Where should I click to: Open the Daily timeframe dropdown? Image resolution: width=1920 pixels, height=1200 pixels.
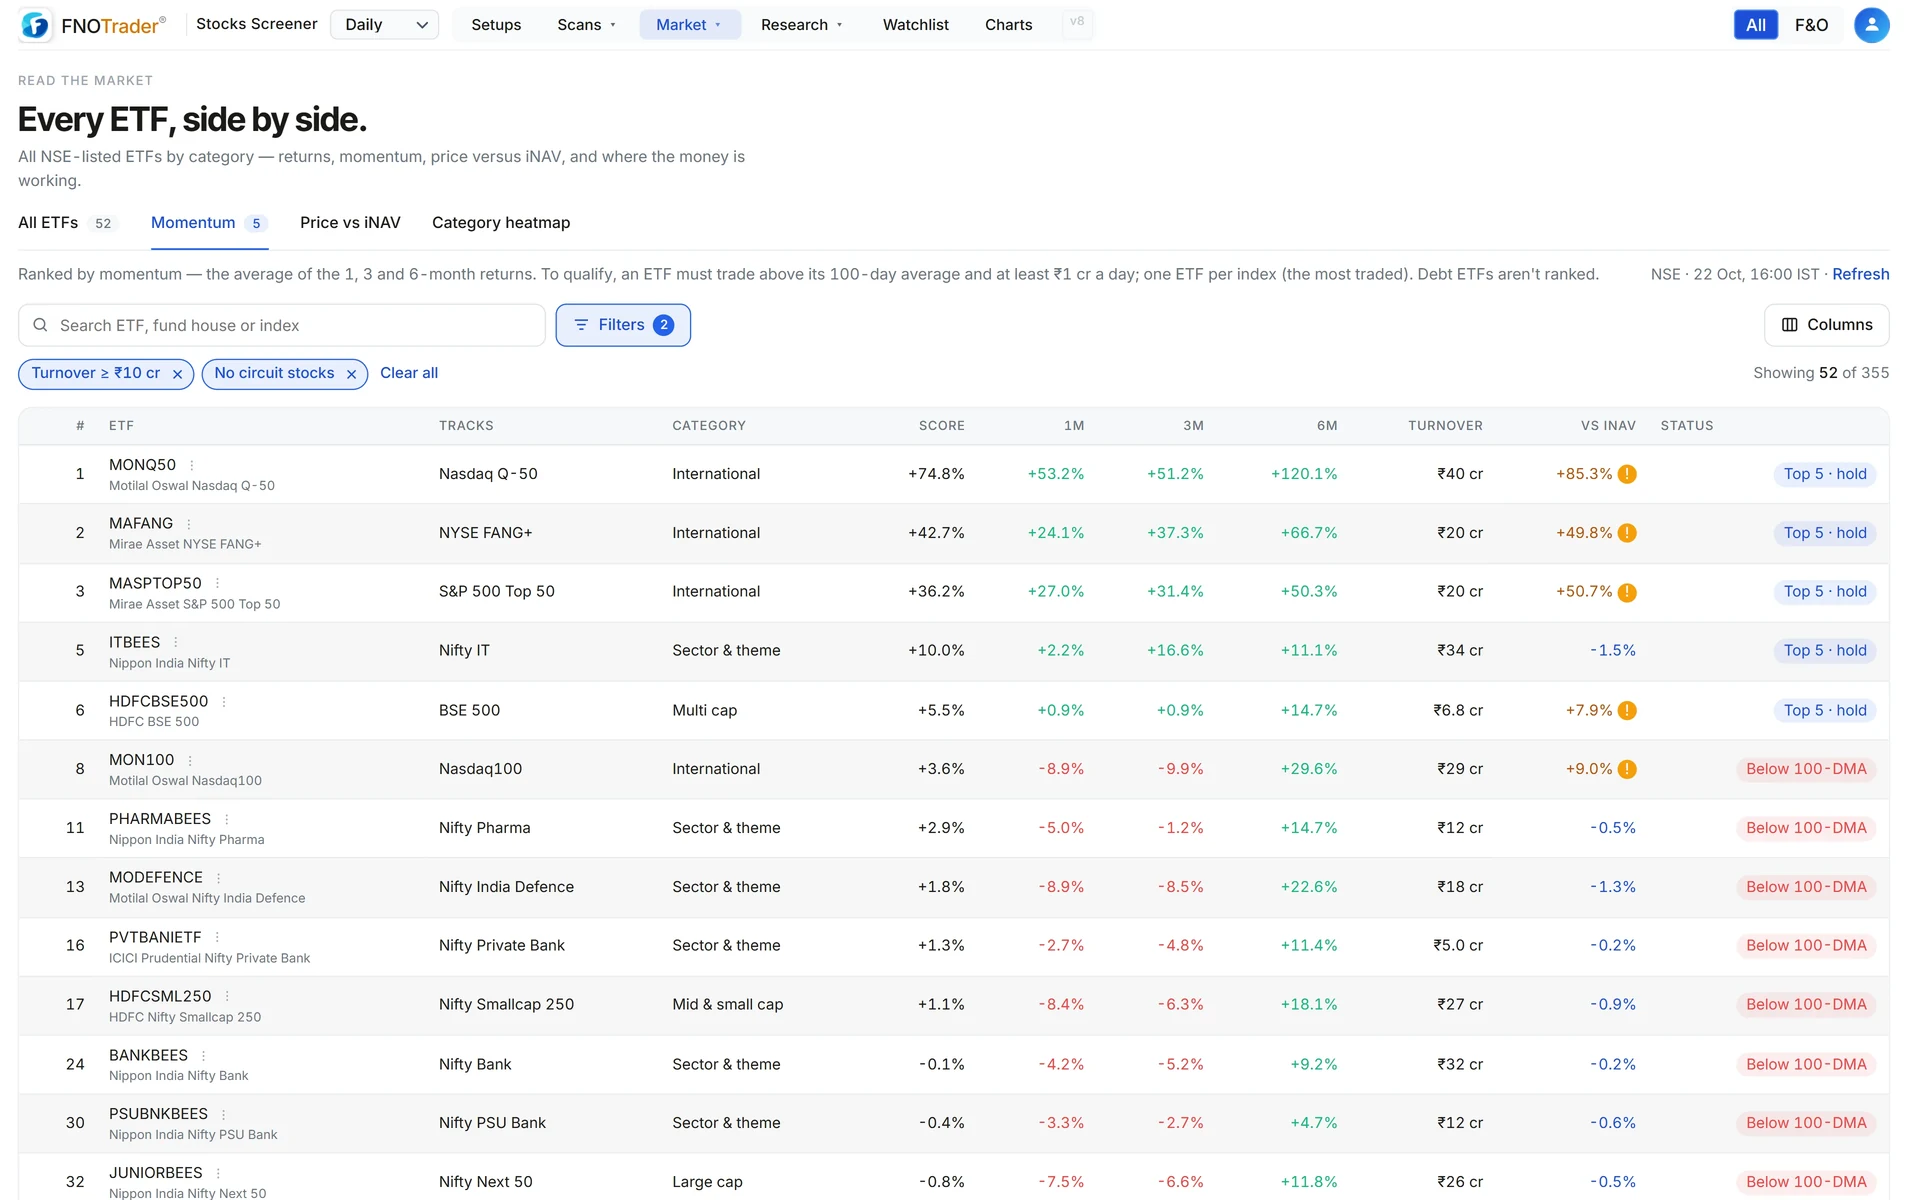[x=385, y=25]
